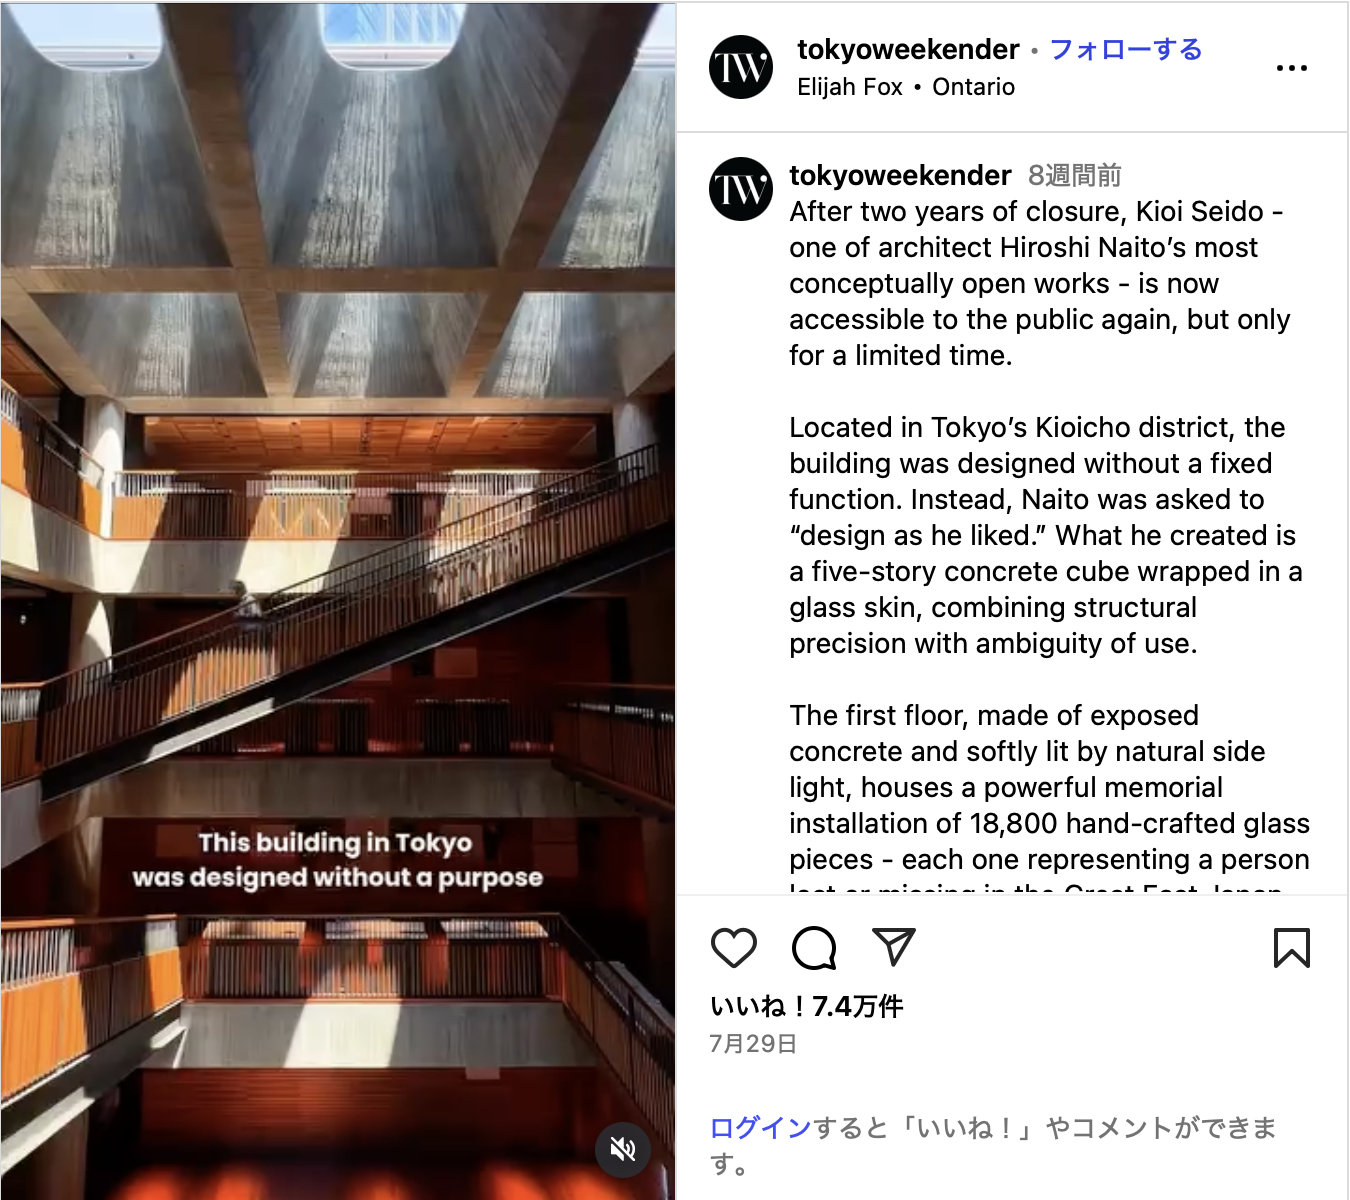Save the post with the bookmark icon

tap(1291, 947)
